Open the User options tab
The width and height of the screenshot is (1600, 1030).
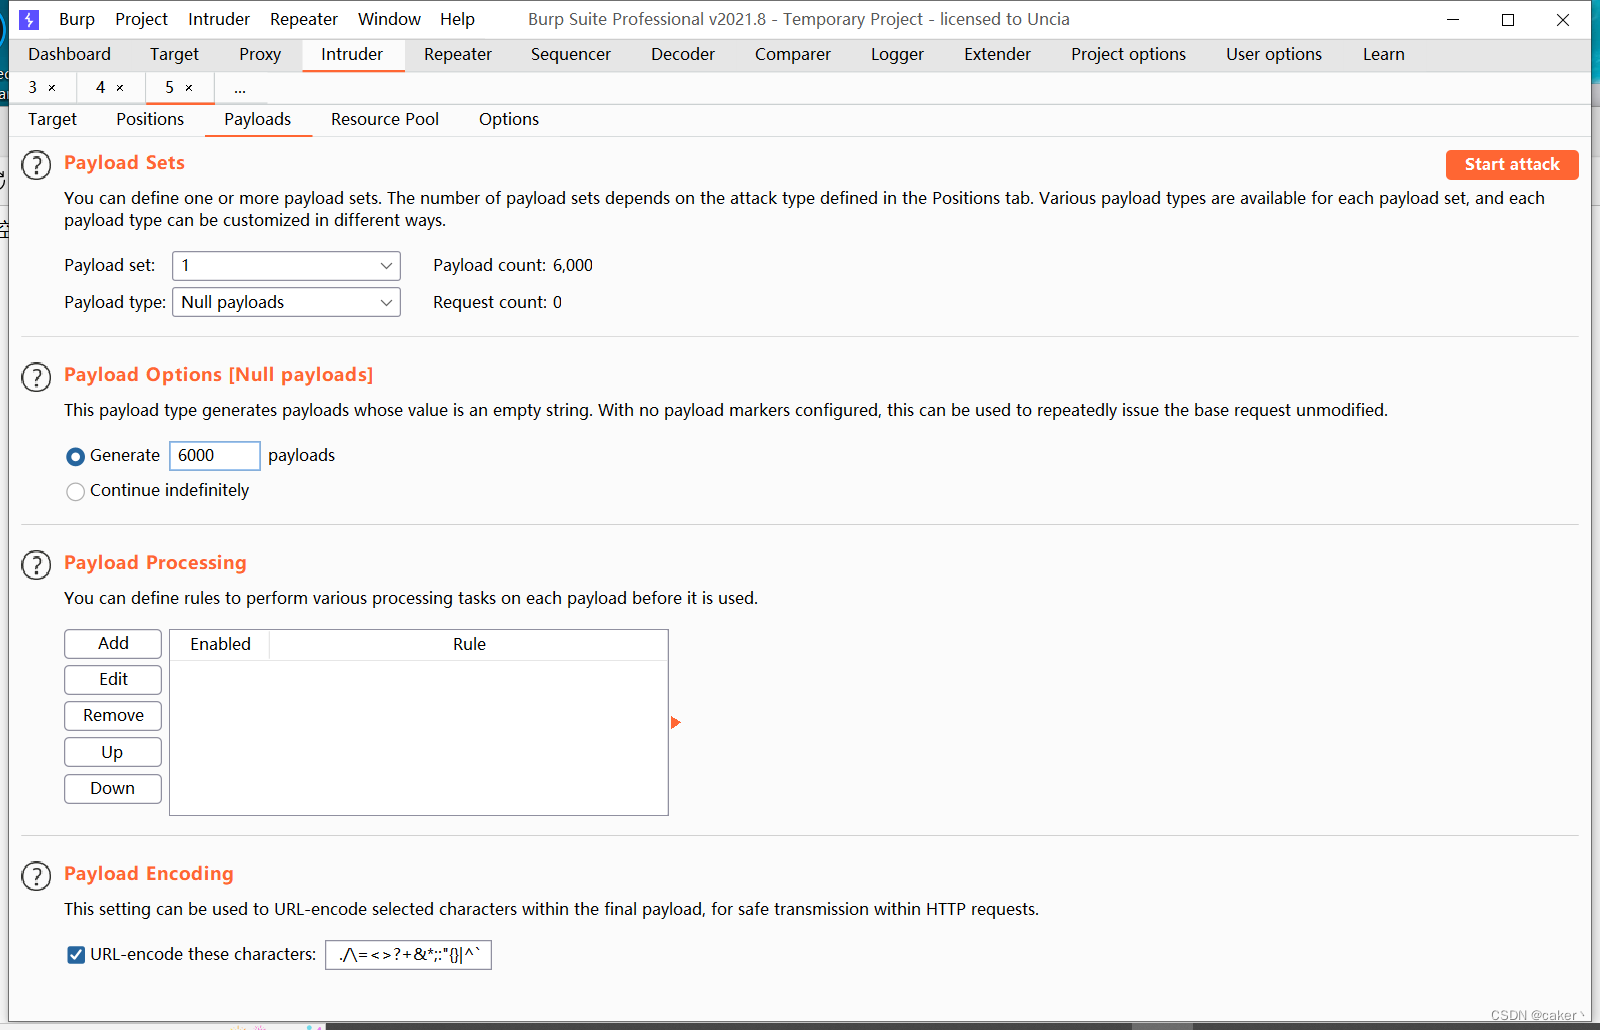[x=1274, y=54]
